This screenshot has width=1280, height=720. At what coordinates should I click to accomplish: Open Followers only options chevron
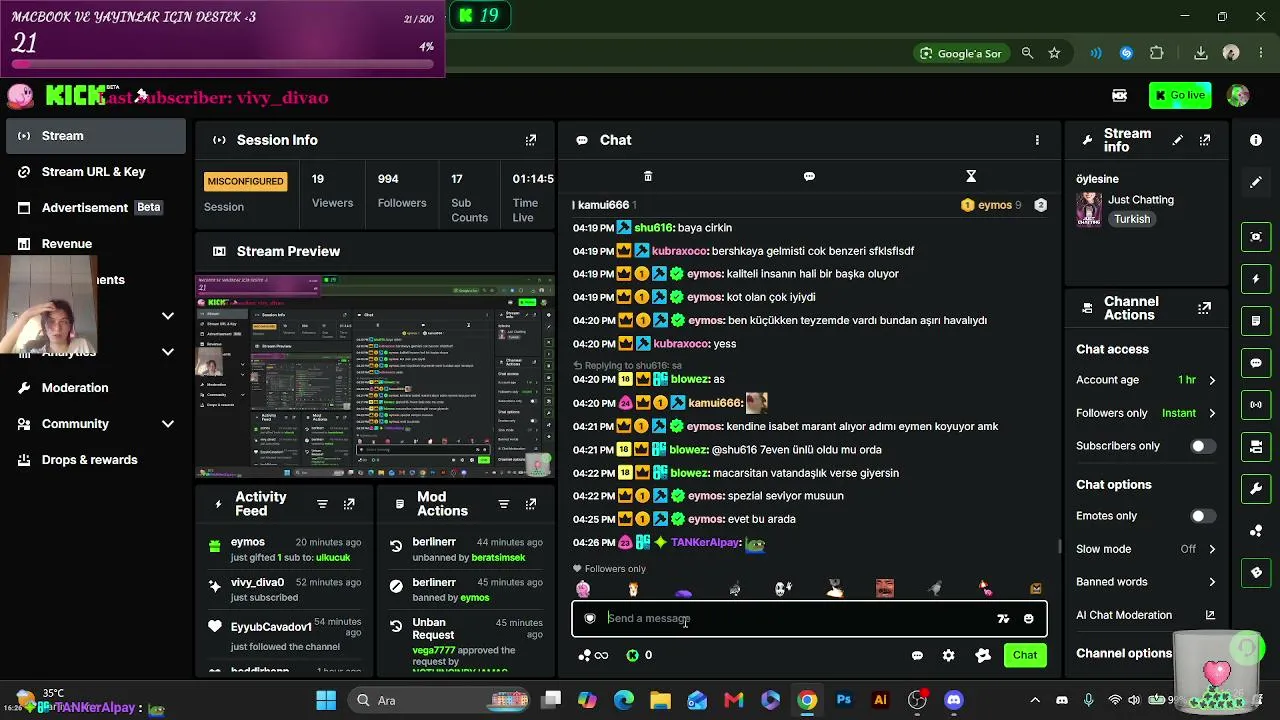[1212, 413]
